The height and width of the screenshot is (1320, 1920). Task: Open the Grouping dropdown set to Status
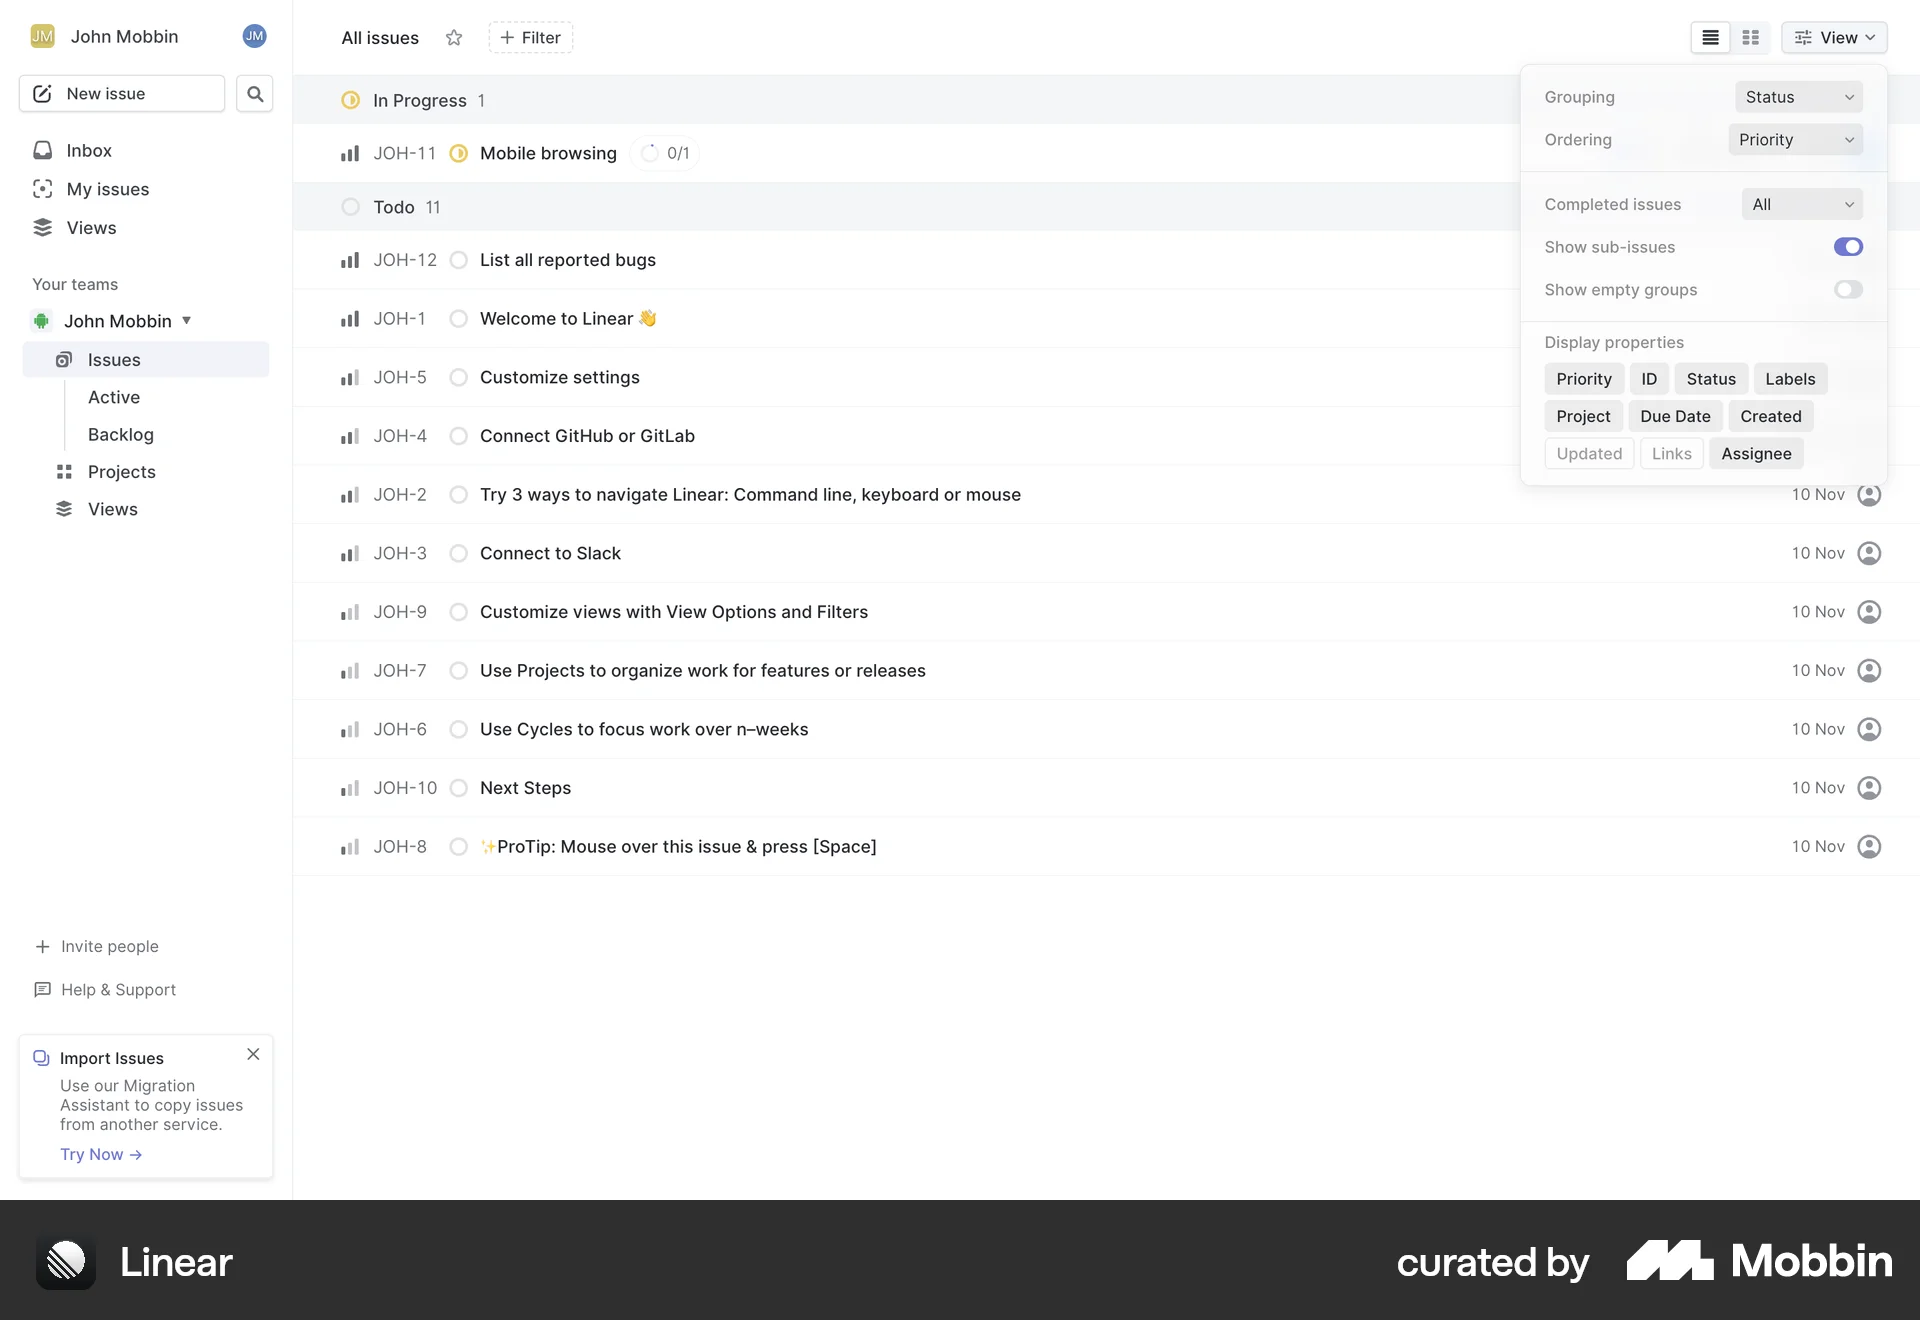click(1797, 96)
